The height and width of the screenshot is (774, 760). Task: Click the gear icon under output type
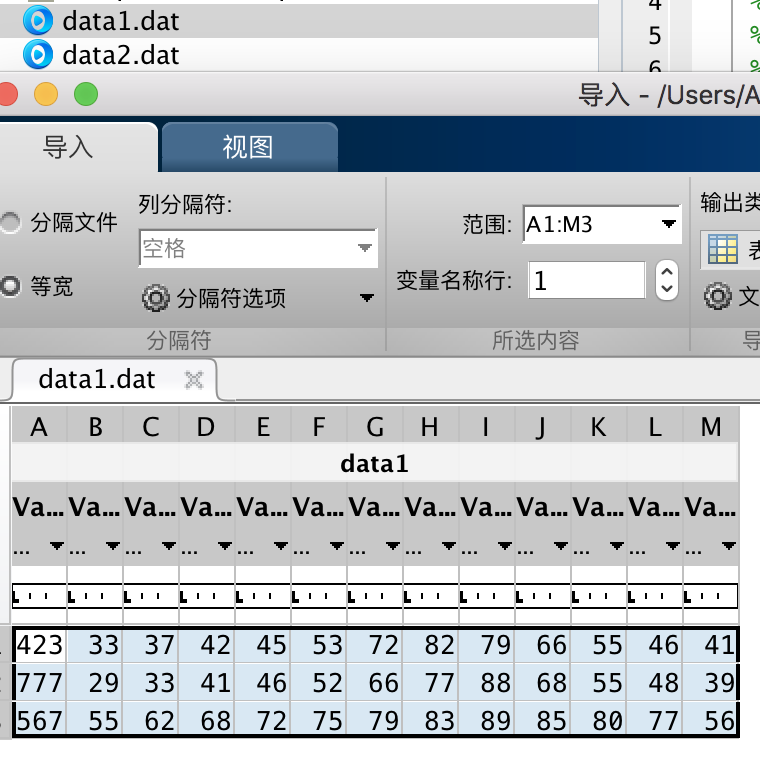click(x=718, y=296)
